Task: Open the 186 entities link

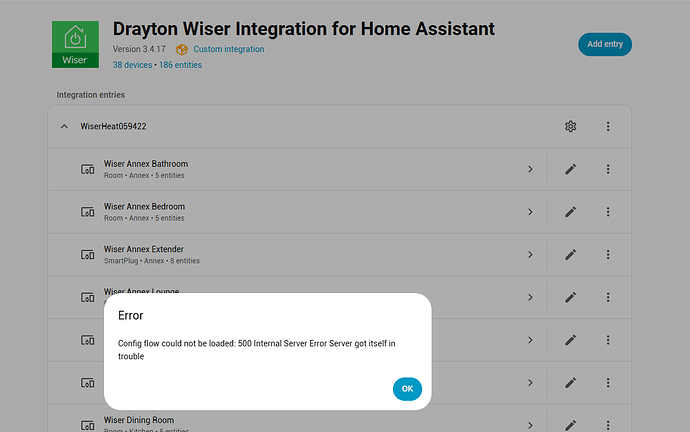Action: (x=180, y=65)
